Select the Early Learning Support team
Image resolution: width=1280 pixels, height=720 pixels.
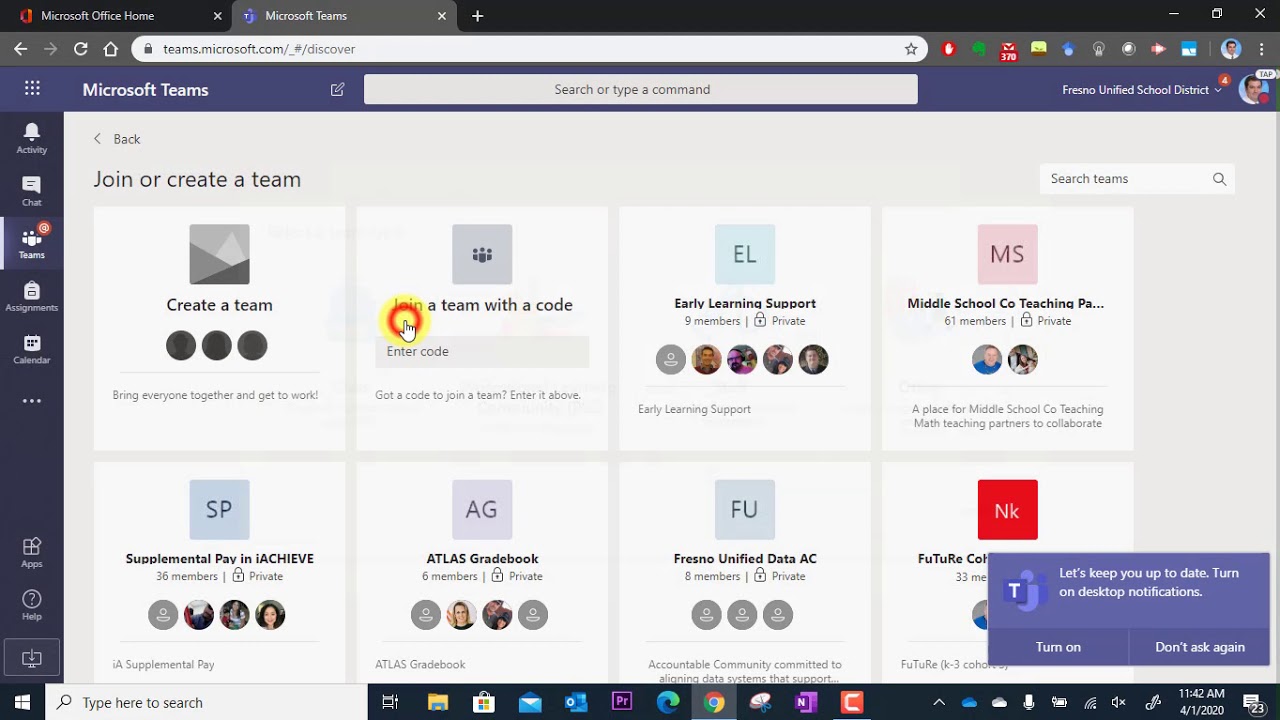[745, 329]
